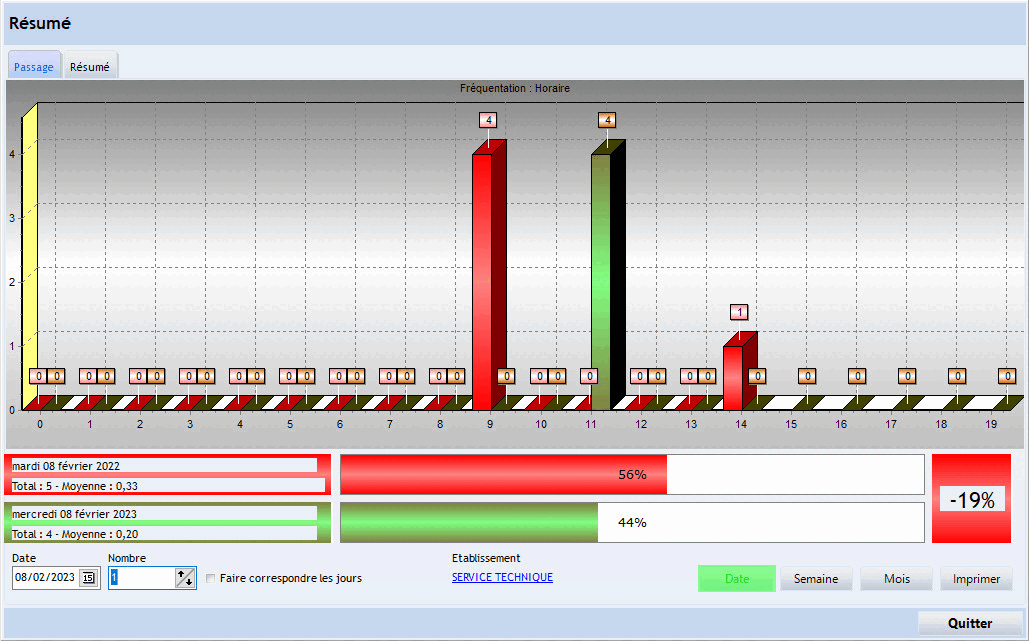The width and height of the screenshot is (1029, 642).
Task: Switch view to Semaine
Action: [816, 578]
